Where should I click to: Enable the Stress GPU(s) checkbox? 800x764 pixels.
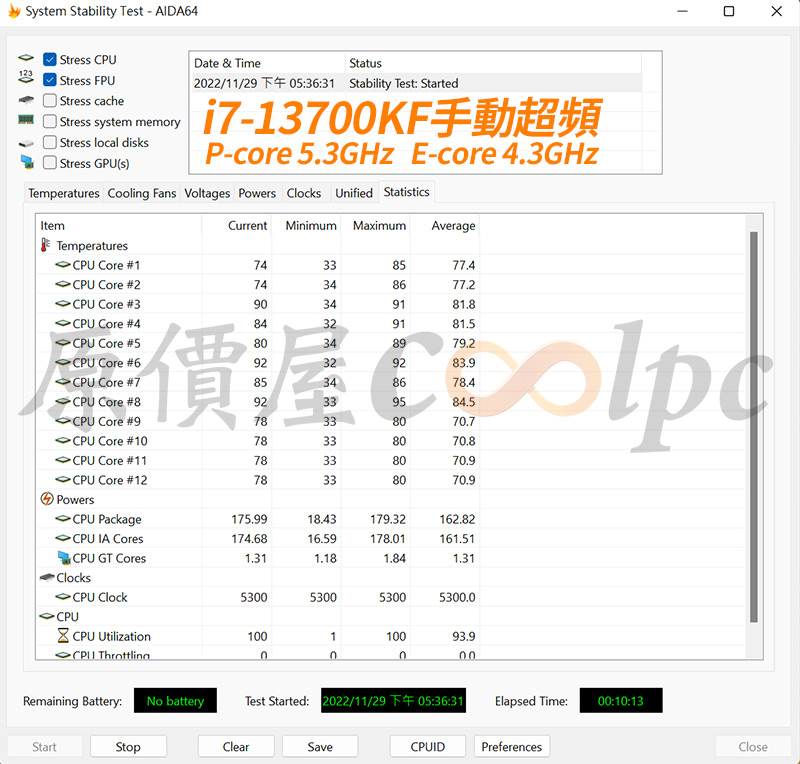[49, 163]
